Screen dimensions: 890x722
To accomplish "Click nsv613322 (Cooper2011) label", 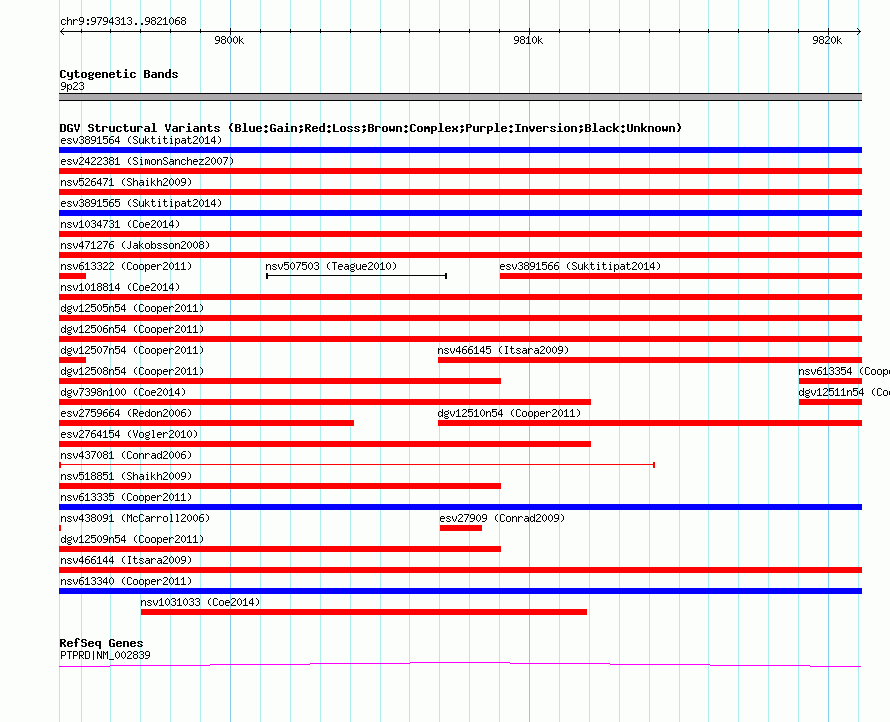I will (126, 266).
